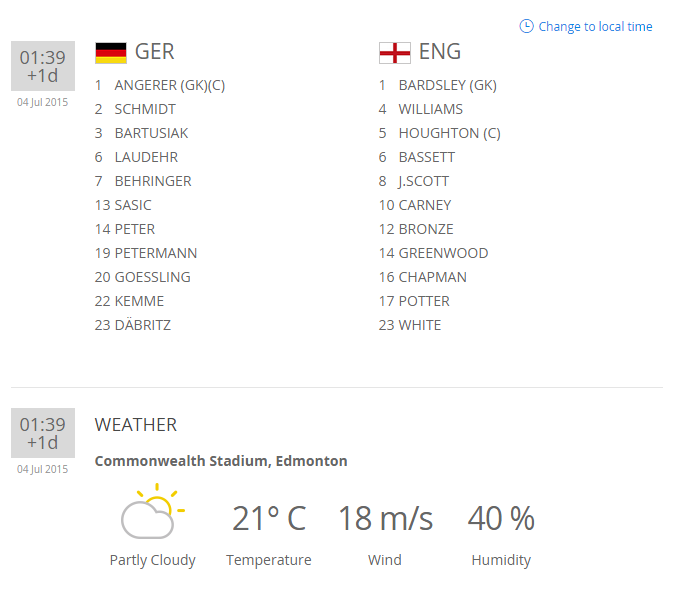Select the ENG team heading
Image resolution: width=679 pixels, height=593 pixels.
[x=440, y=52]
